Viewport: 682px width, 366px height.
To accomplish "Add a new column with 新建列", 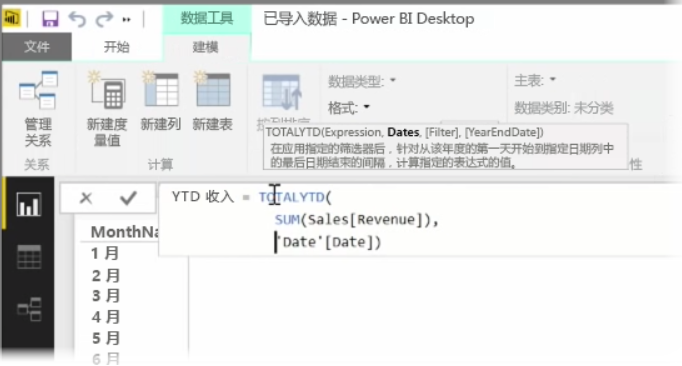I will [x=161, y=102].
